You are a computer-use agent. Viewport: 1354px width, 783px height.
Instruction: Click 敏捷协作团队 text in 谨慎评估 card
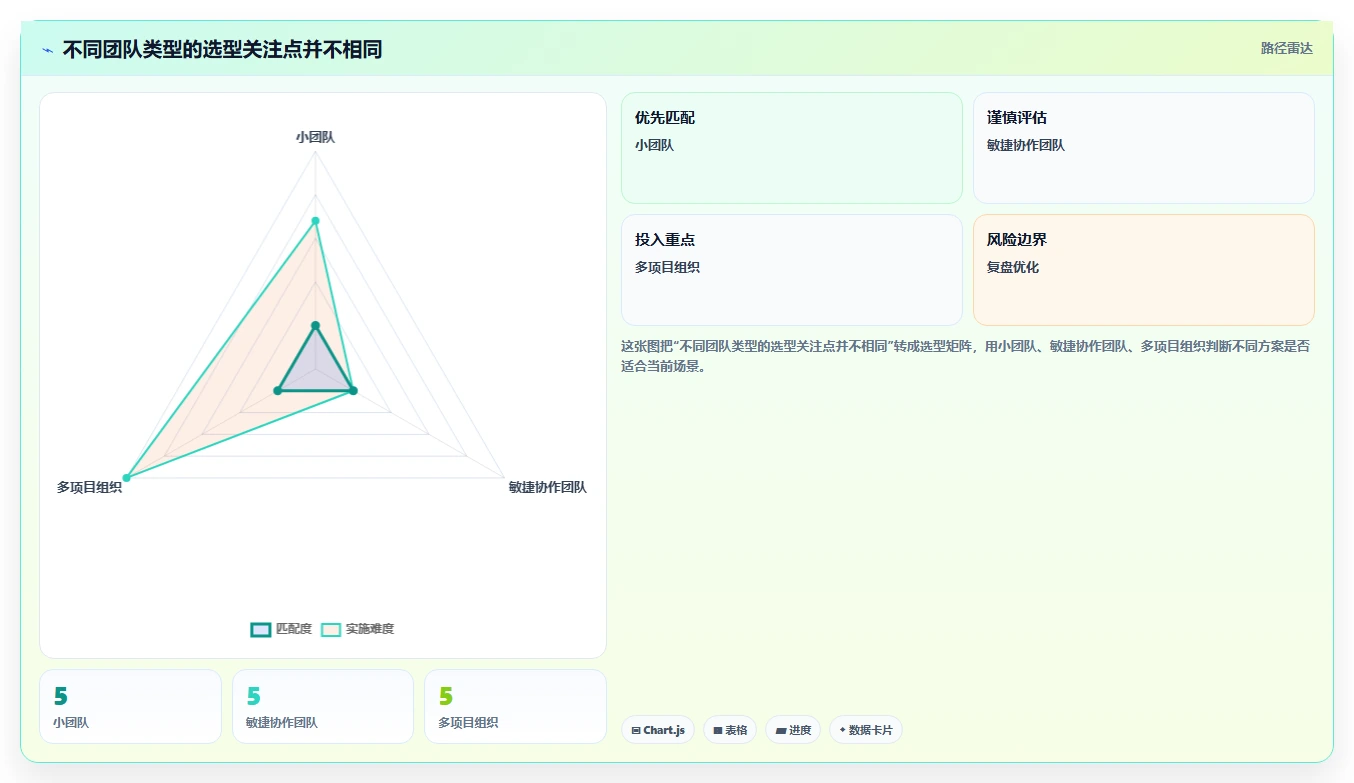coord(1026,145)
